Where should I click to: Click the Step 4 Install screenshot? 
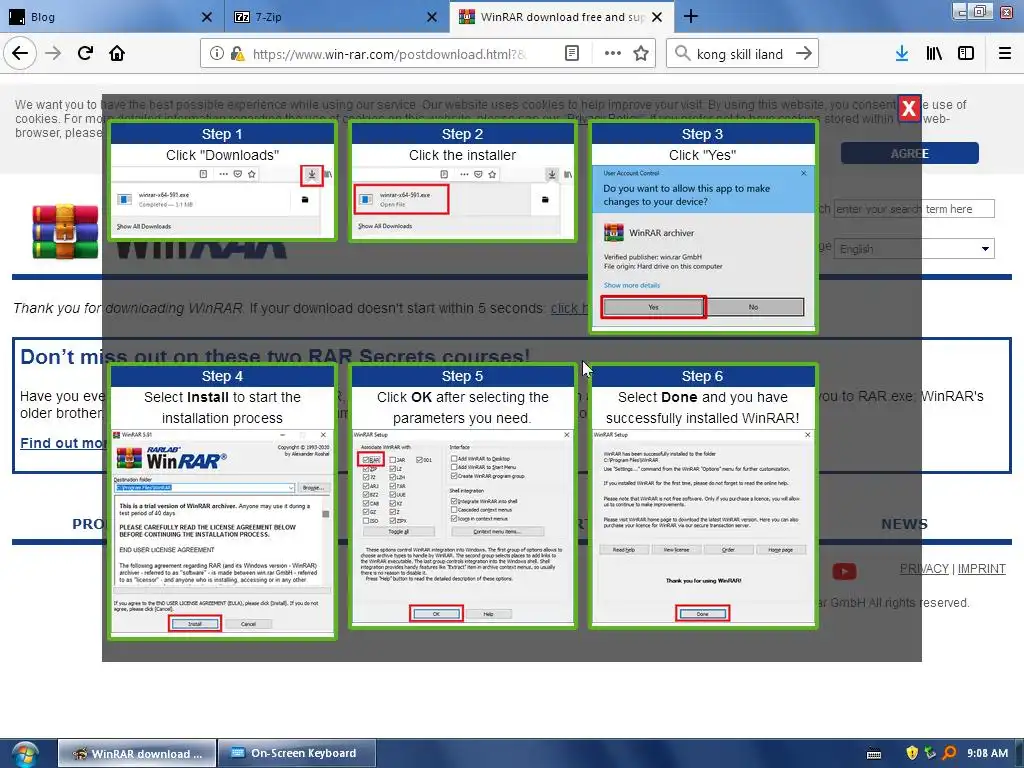(222, 501)
